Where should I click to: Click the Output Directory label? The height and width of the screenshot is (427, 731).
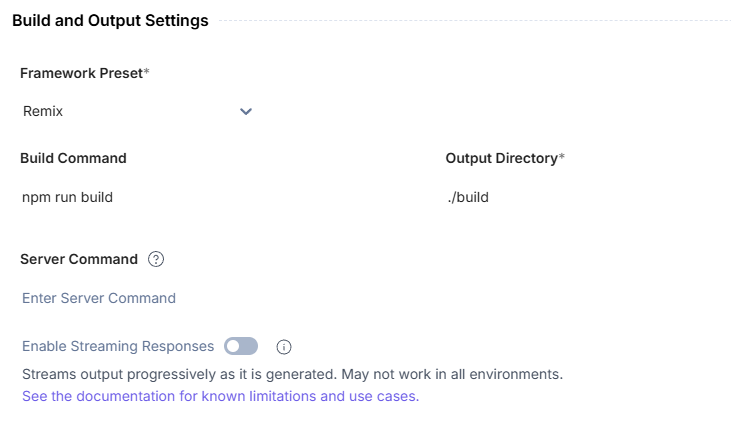point(502,158)
